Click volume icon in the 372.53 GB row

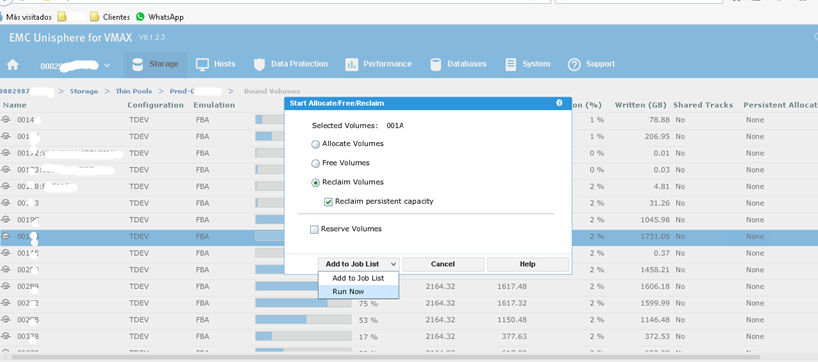pyautogui.click(x=6, y=337)
